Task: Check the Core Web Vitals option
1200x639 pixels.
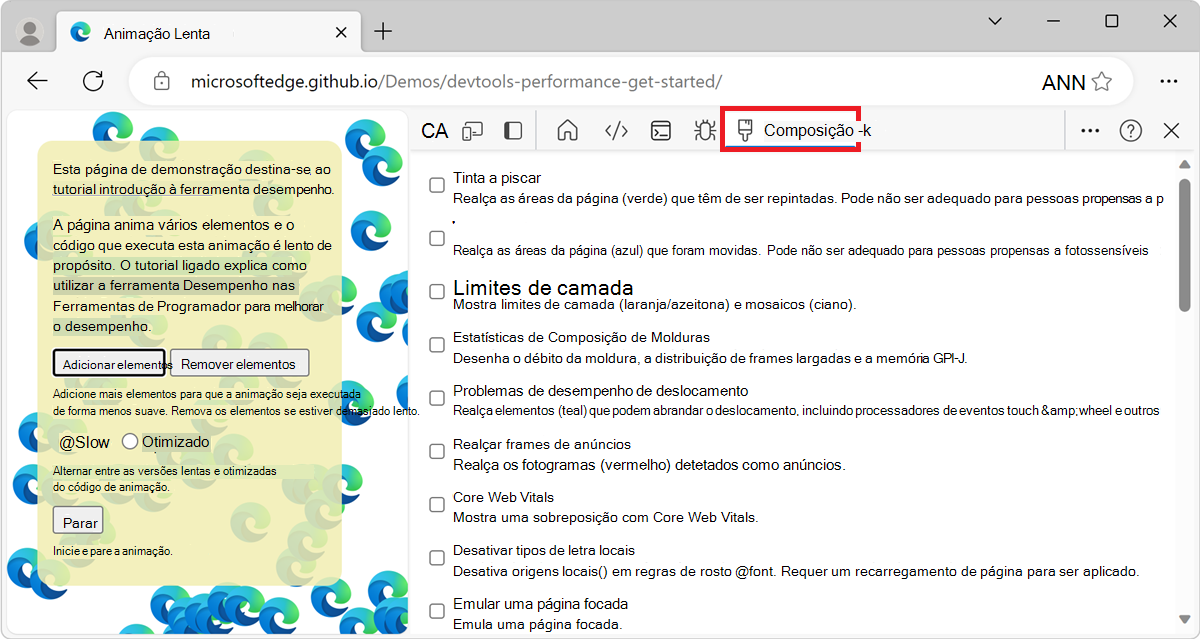Action: pos(436,504)
